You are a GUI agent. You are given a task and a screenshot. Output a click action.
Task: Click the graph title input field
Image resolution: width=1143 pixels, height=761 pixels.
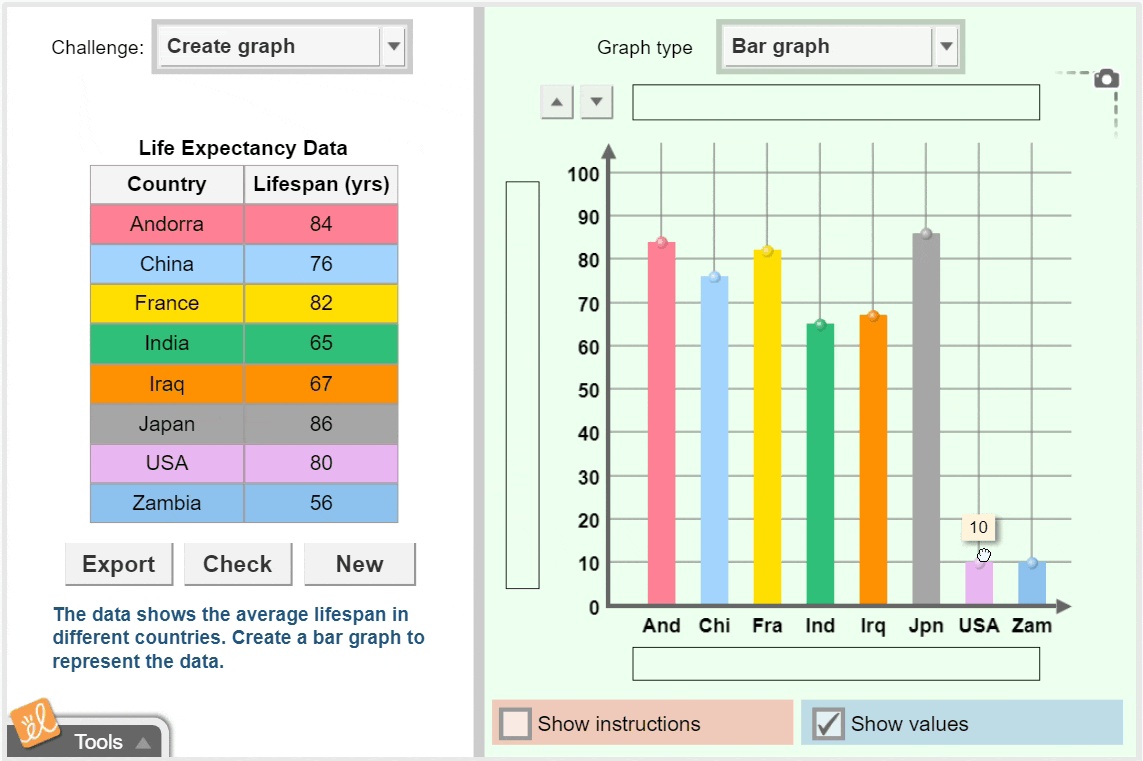pyautogui.click(x=836, y=101)
